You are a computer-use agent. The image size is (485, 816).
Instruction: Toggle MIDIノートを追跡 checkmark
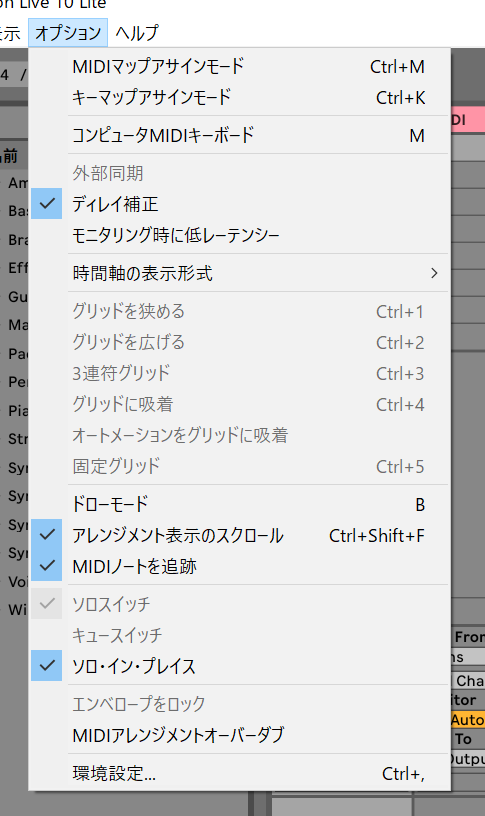point(46,566)
